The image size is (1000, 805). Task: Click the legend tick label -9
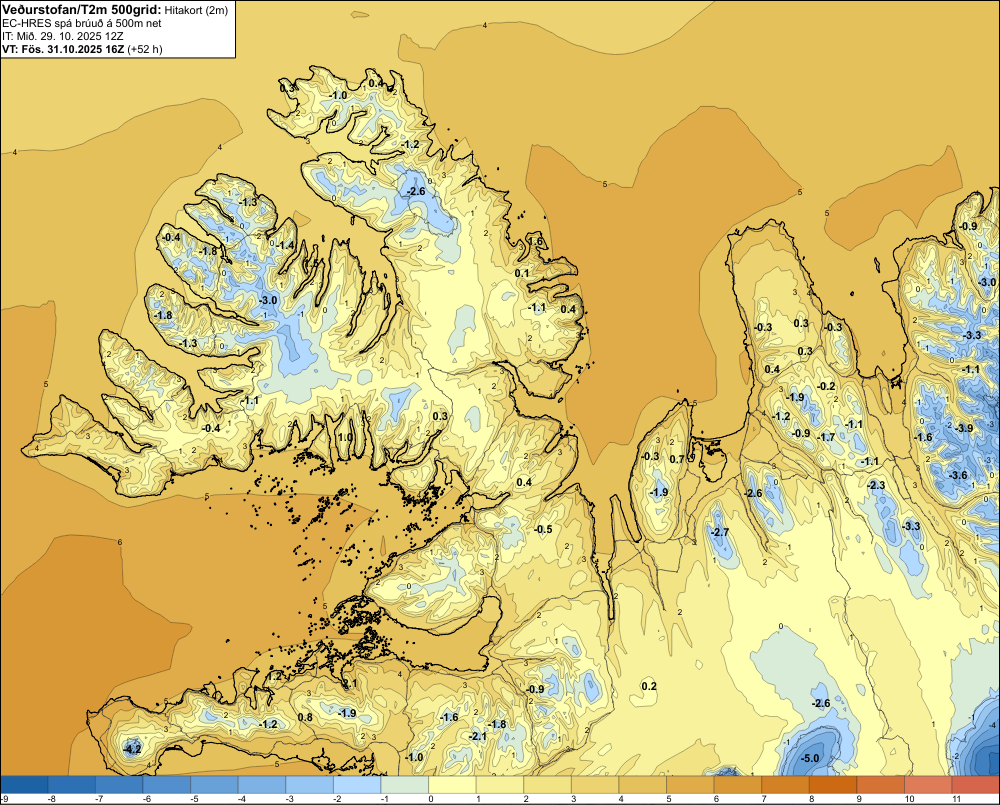tap(4, 799)
